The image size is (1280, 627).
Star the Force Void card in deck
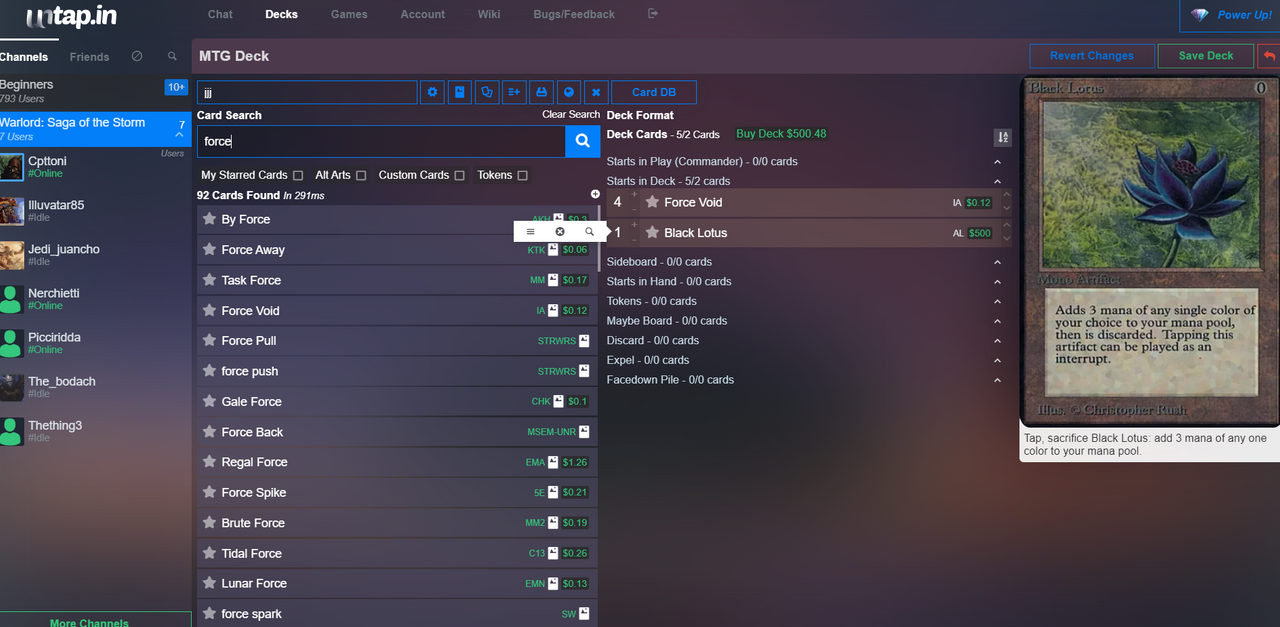(x=652, y=202)
